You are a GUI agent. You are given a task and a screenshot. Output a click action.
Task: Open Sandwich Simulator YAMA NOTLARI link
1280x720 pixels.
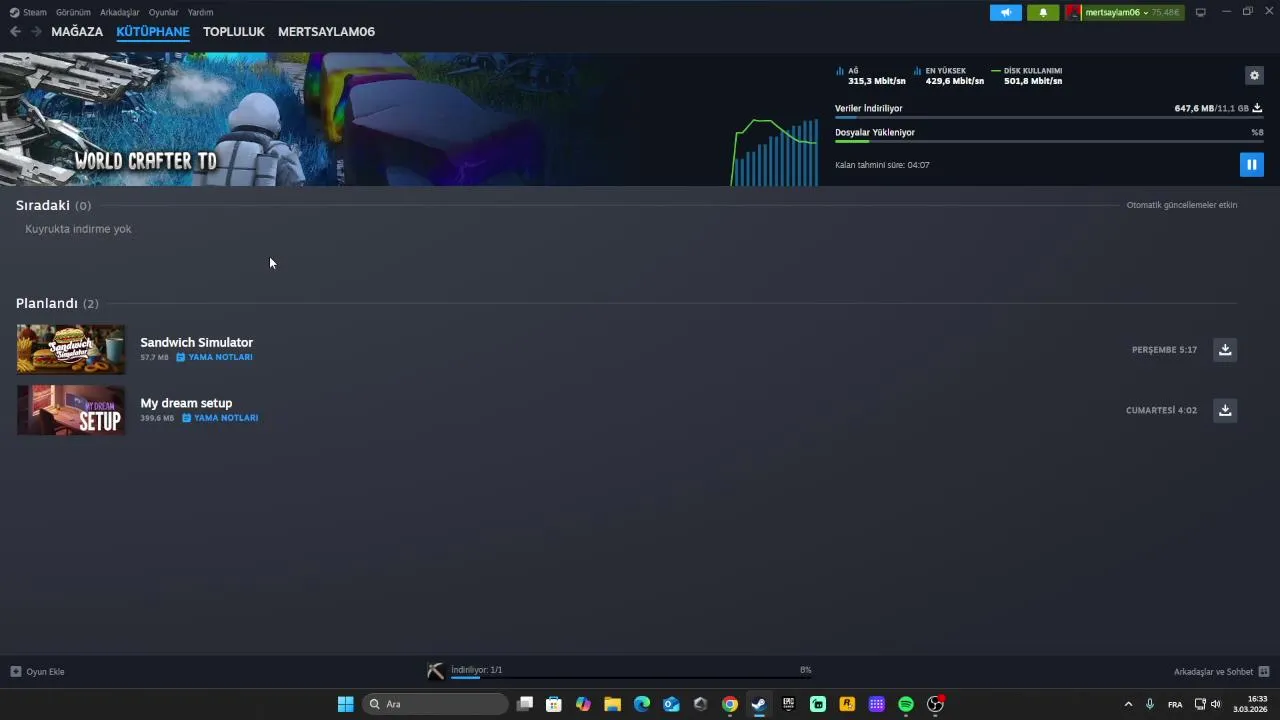click(214, 357)
